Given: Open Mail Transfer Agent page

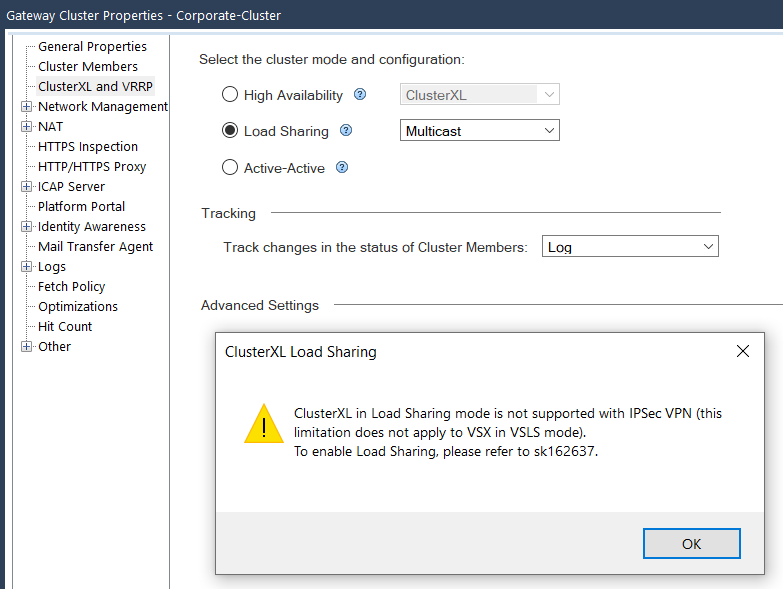Looking at the screenshot, I should click(95, 247).
